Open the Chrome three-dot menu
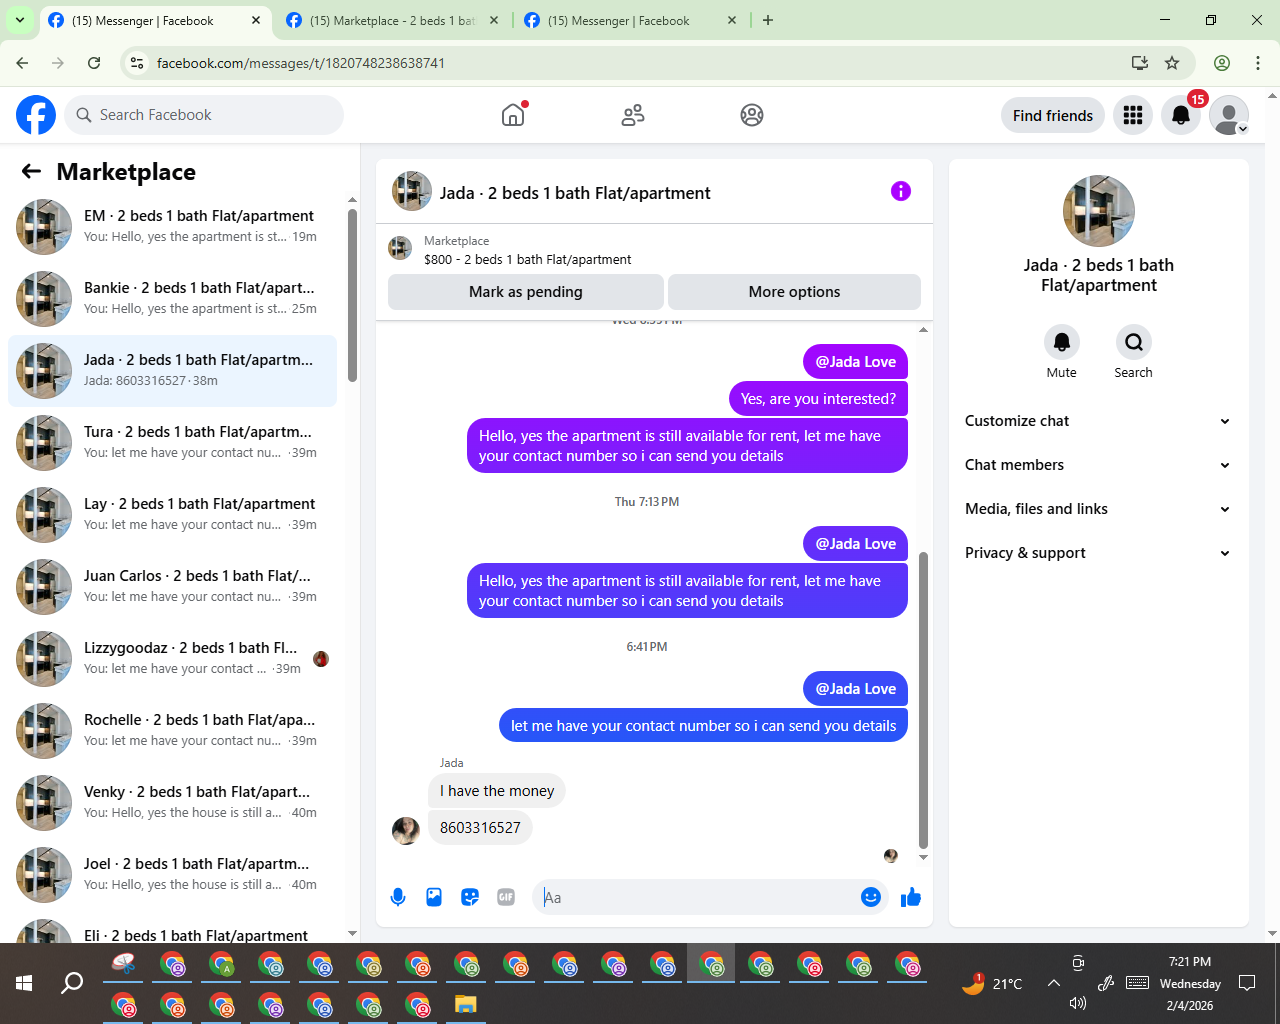The width and height of the screenshot is (1280, 1024). 1258,63
